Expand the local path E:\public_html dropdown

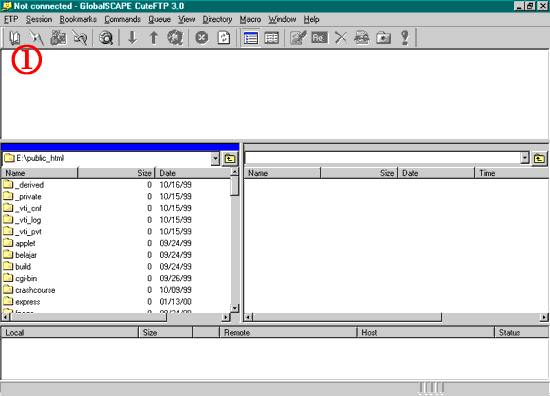point(215,159)
